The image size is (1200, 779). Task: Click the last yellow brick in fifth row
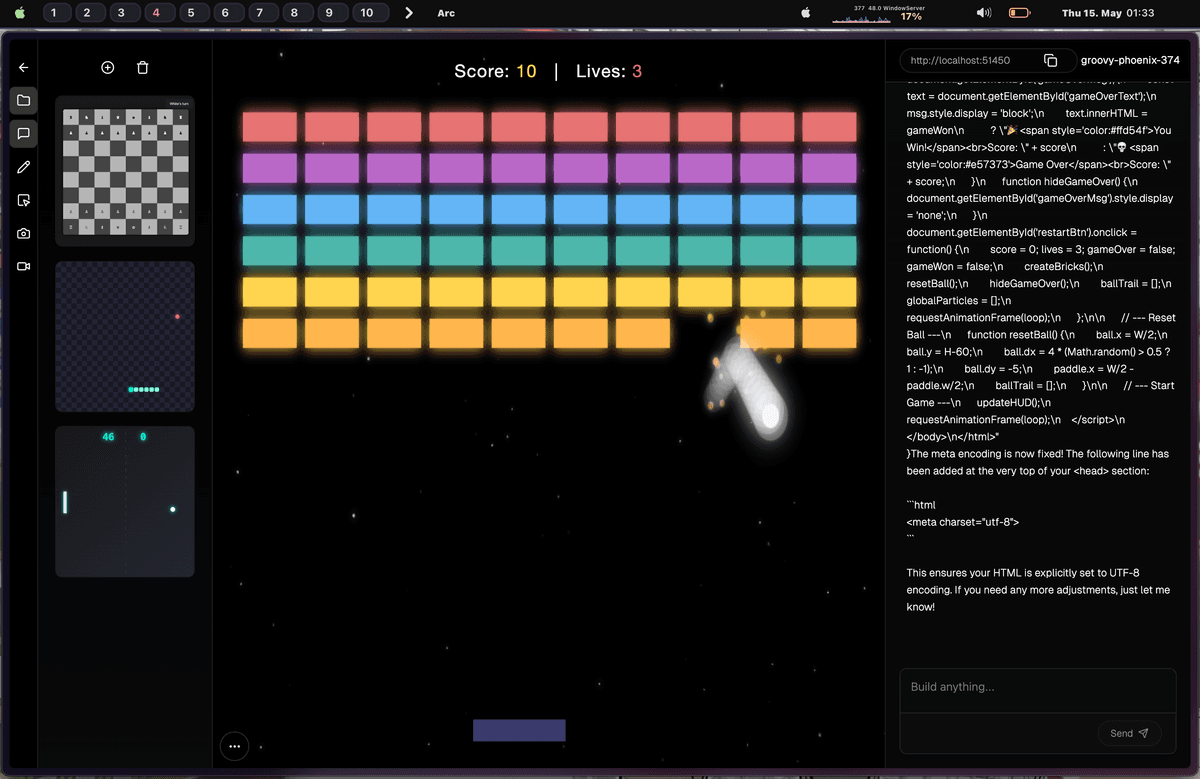(829, 292)
